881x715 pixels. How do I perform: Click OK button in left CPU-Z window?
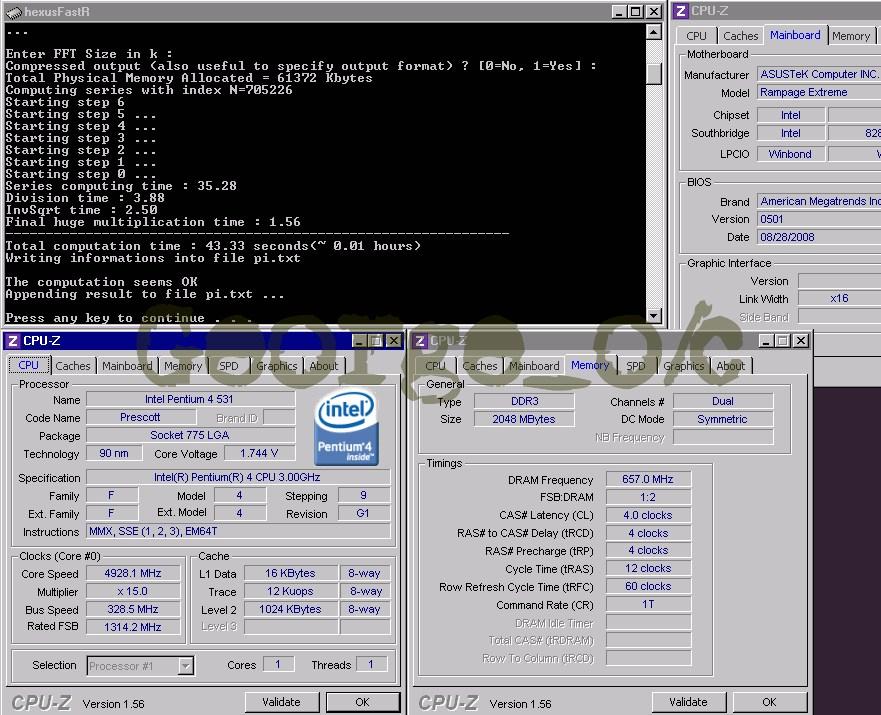click(x=362, y=702)
